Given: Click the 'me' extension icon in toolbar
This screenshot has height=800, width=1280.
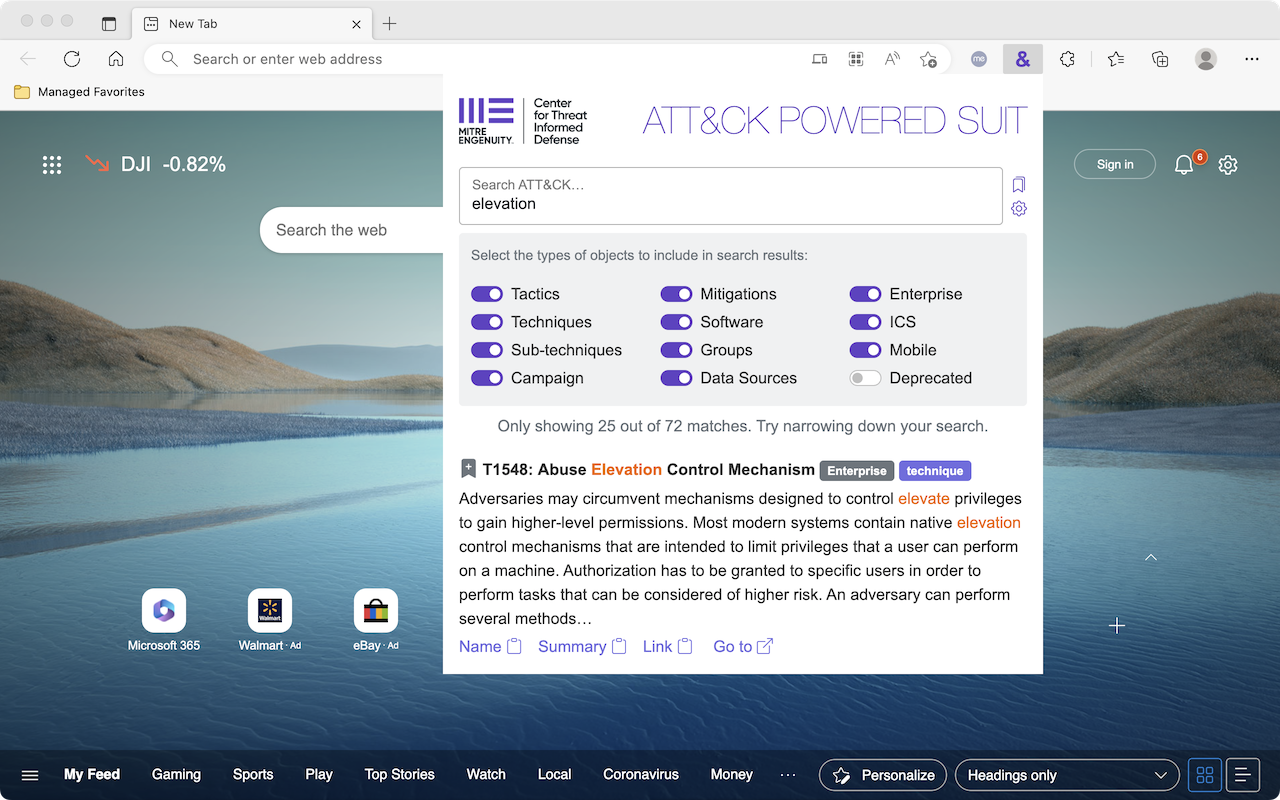Looking at the screenshot, I should pos(979,59).
